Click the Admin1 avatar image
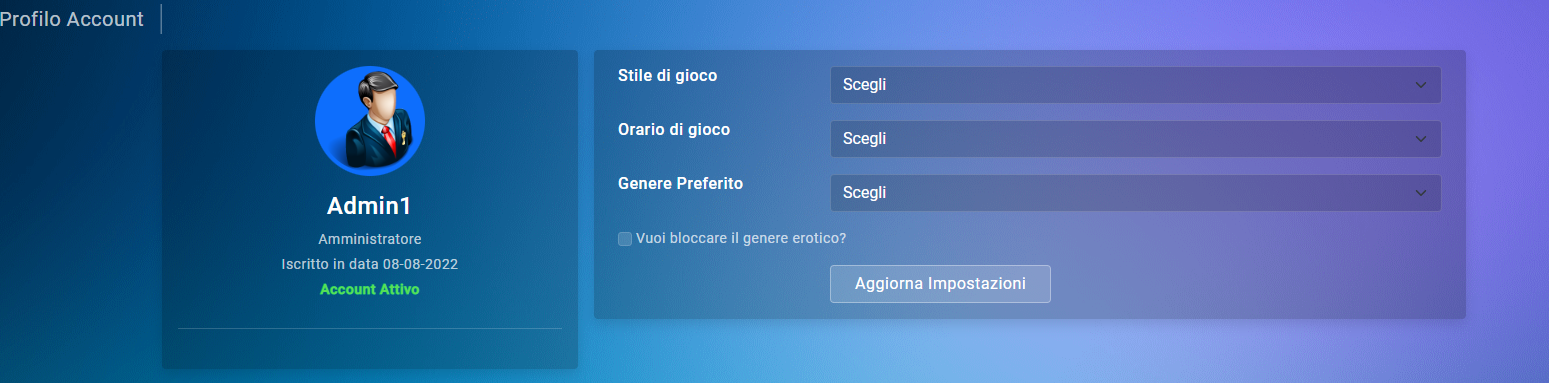 [x=370, y=121]
